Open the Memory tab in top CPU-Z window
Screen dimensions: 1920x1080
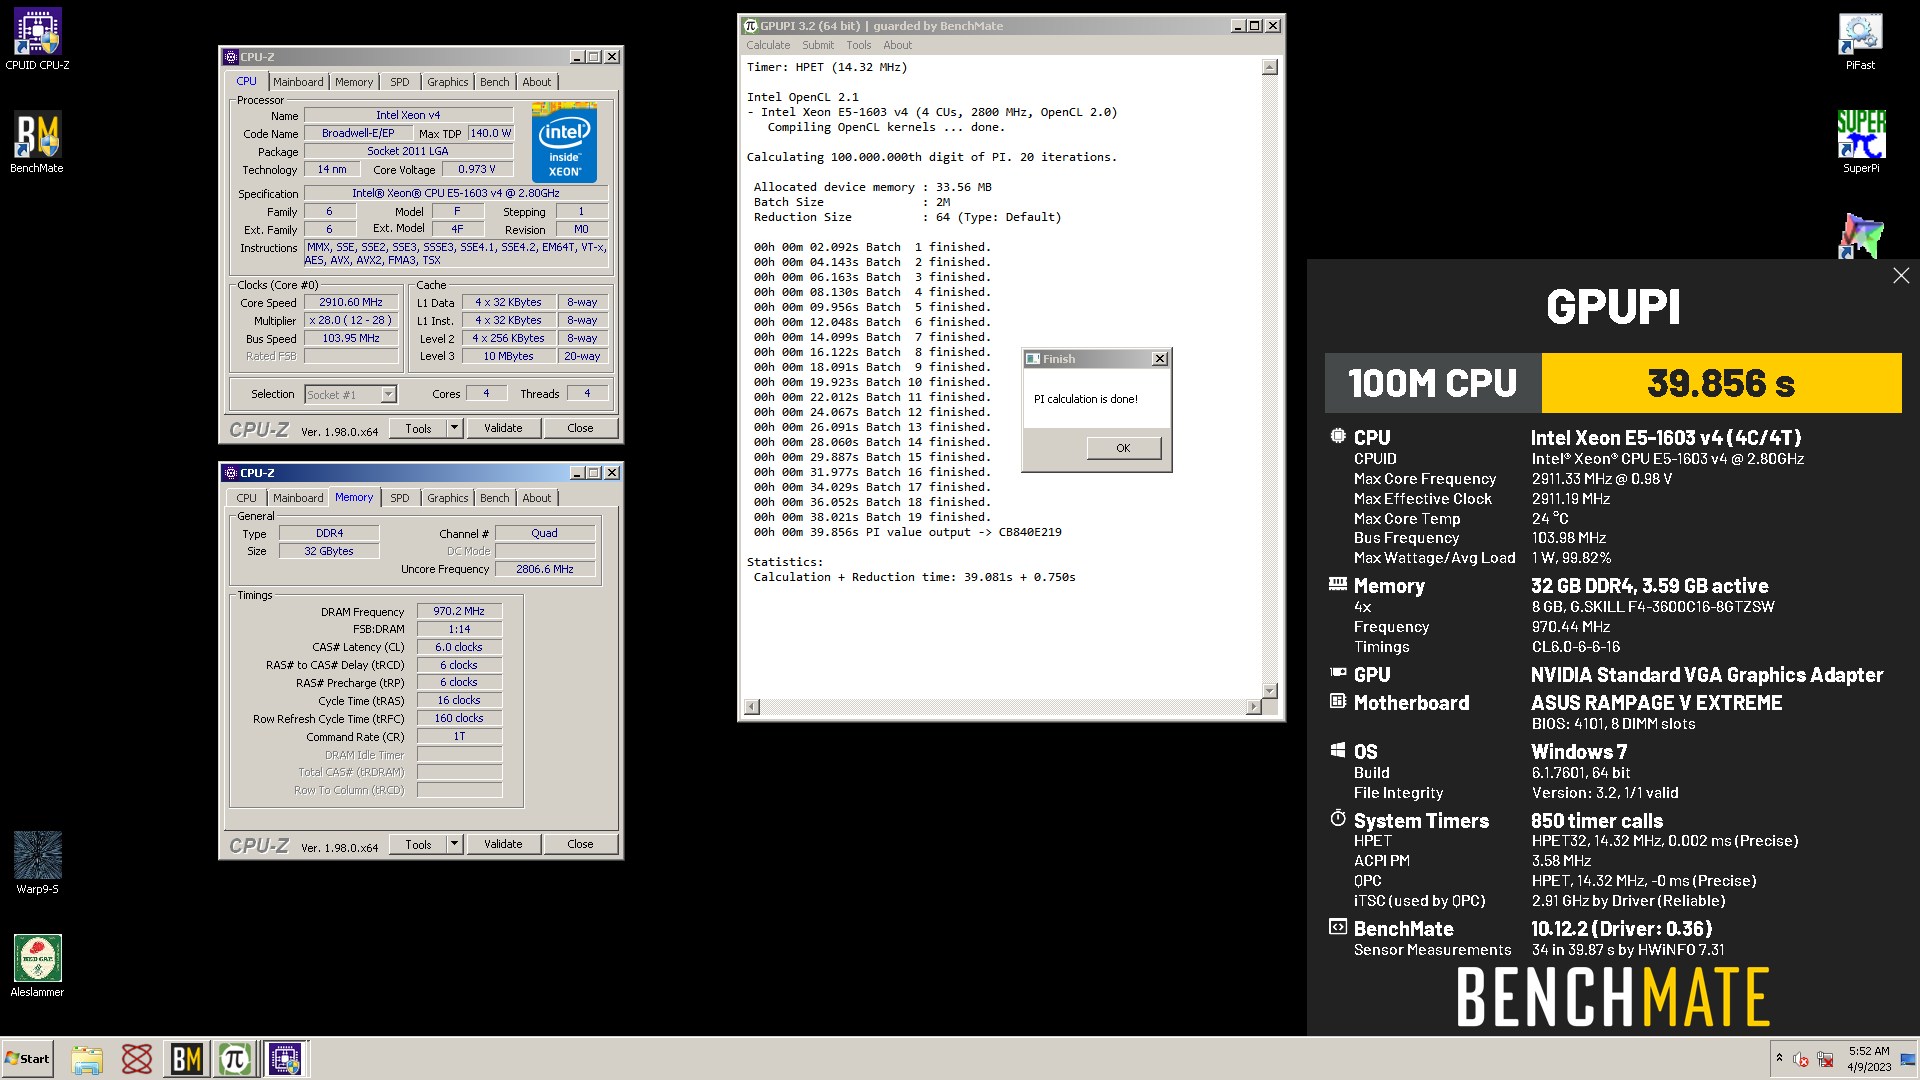(354, 82)
